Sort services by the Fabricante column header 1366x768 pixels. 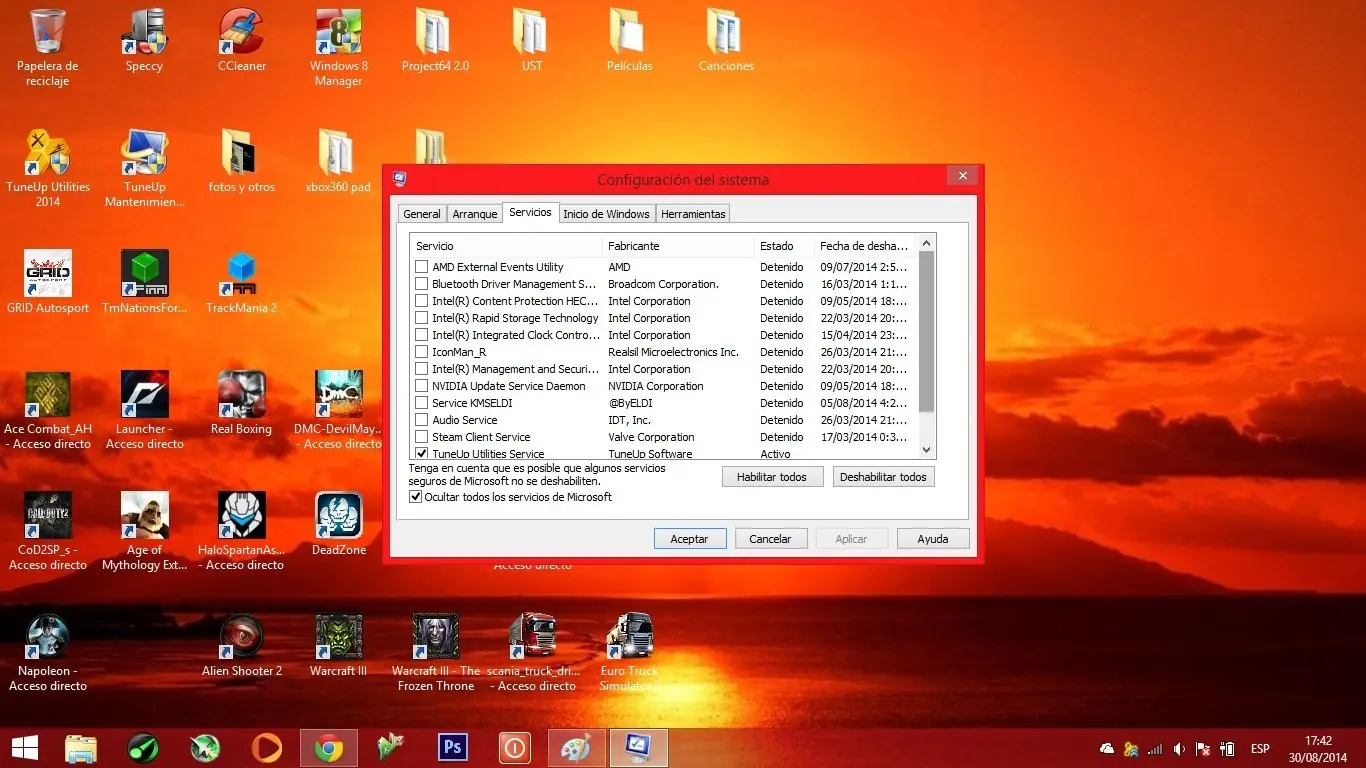click(x=679, y=246)
